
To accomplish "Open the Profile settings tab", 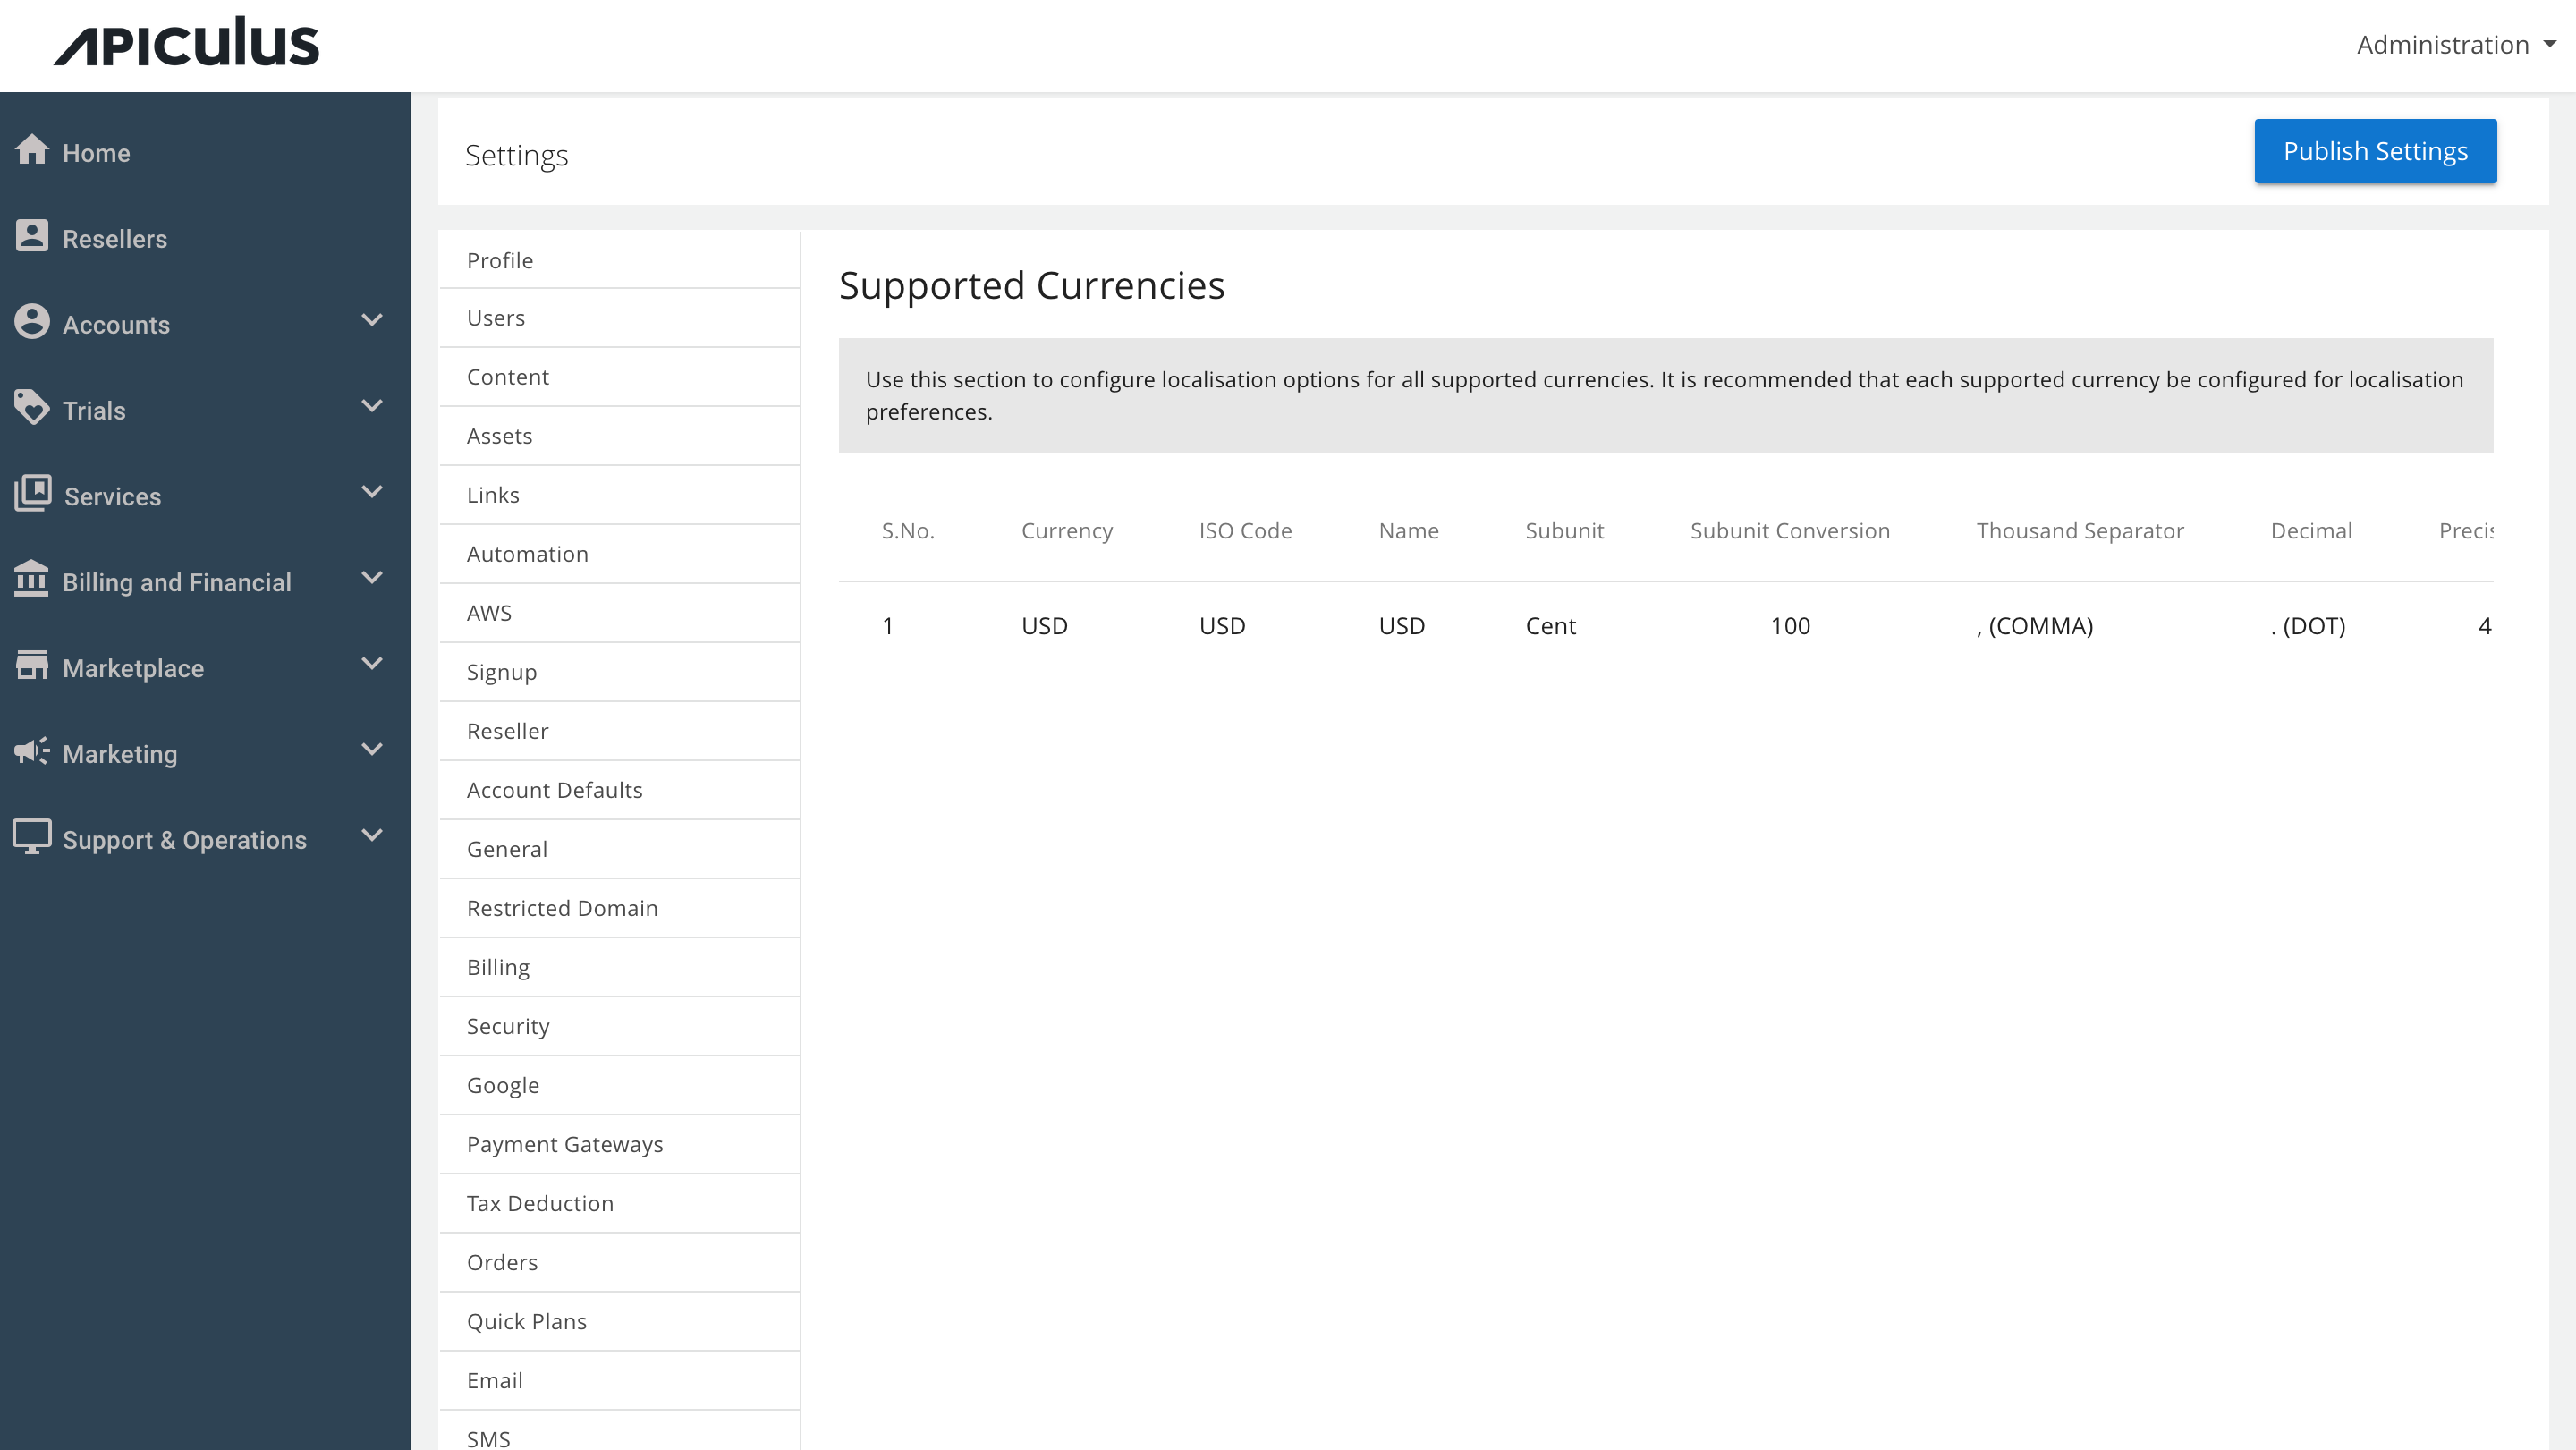I will click(x=619, y=260).
